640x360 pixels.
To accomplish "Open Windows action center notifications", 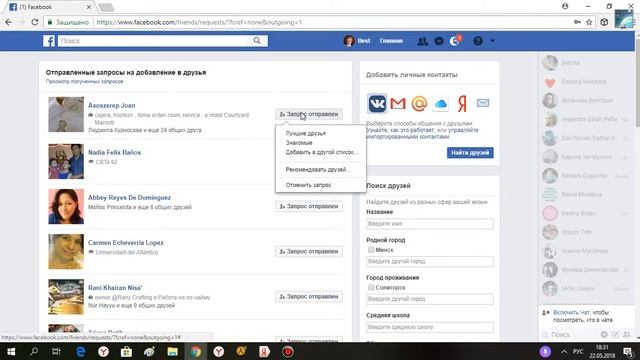I will pos(629,351).
